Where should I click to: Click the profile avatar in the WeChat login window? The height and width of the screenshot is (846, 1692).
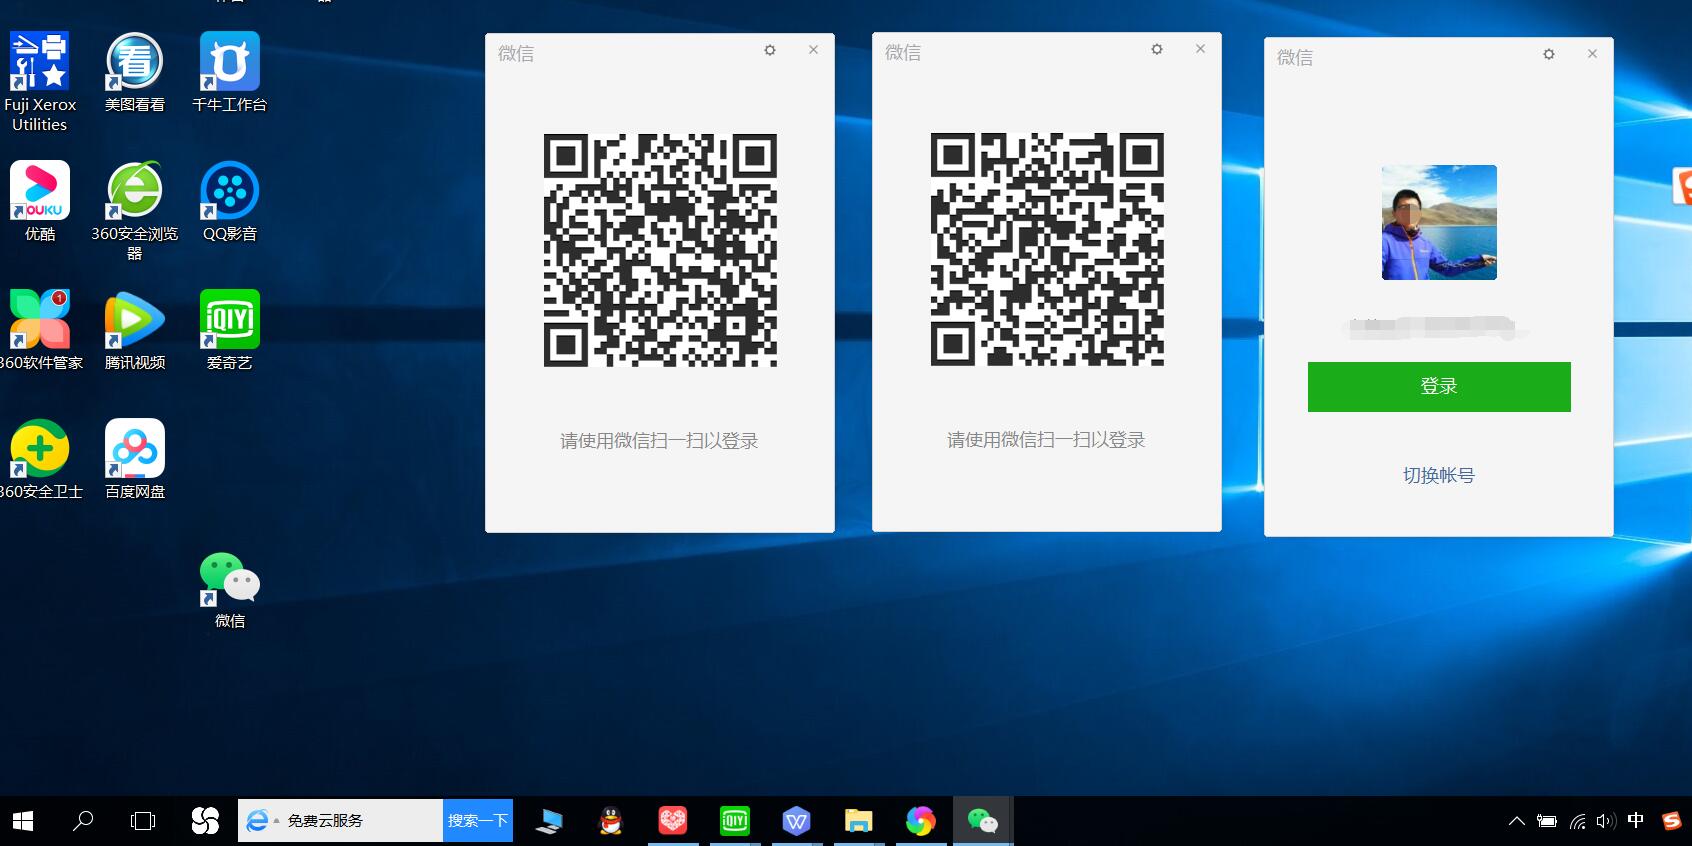pyautogui.click(x=1438, y=222)
